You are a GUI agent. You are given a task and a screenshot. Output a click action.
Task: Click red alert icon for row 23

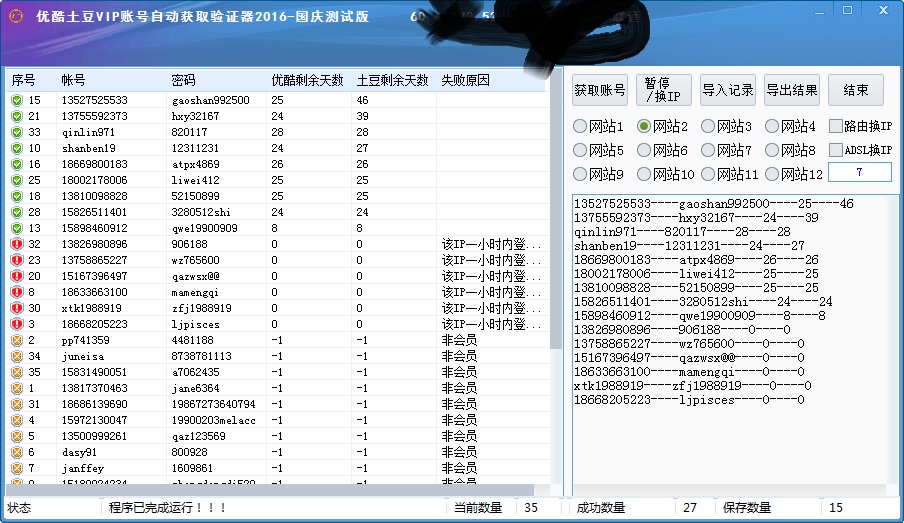(x=17, y=261)
